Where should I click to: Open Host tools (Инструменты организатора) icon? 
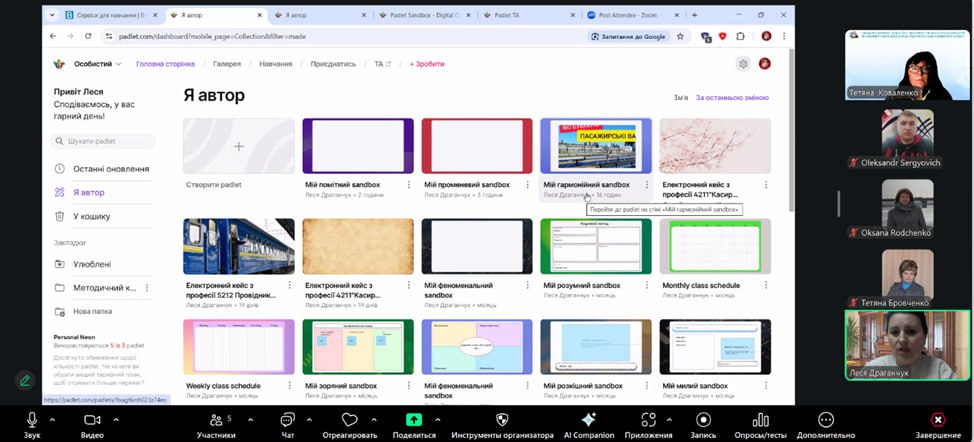(502, 420)
